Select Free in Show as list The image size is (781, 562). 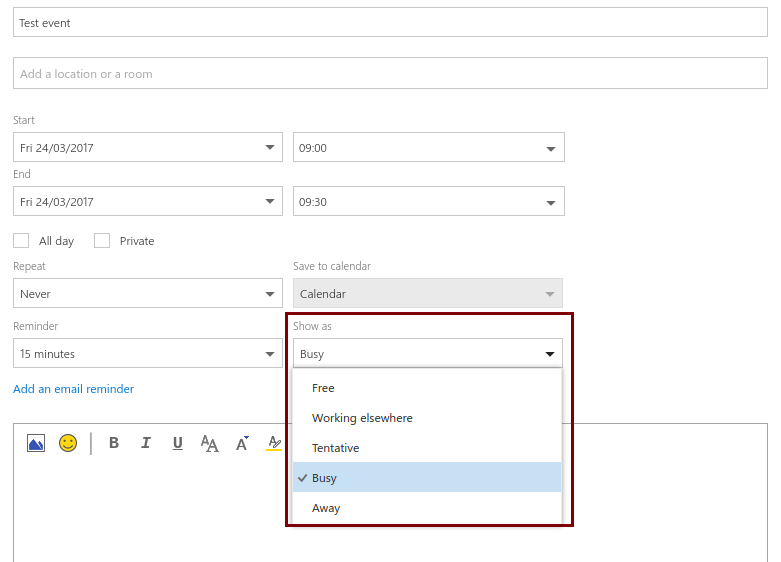point(323,388)
